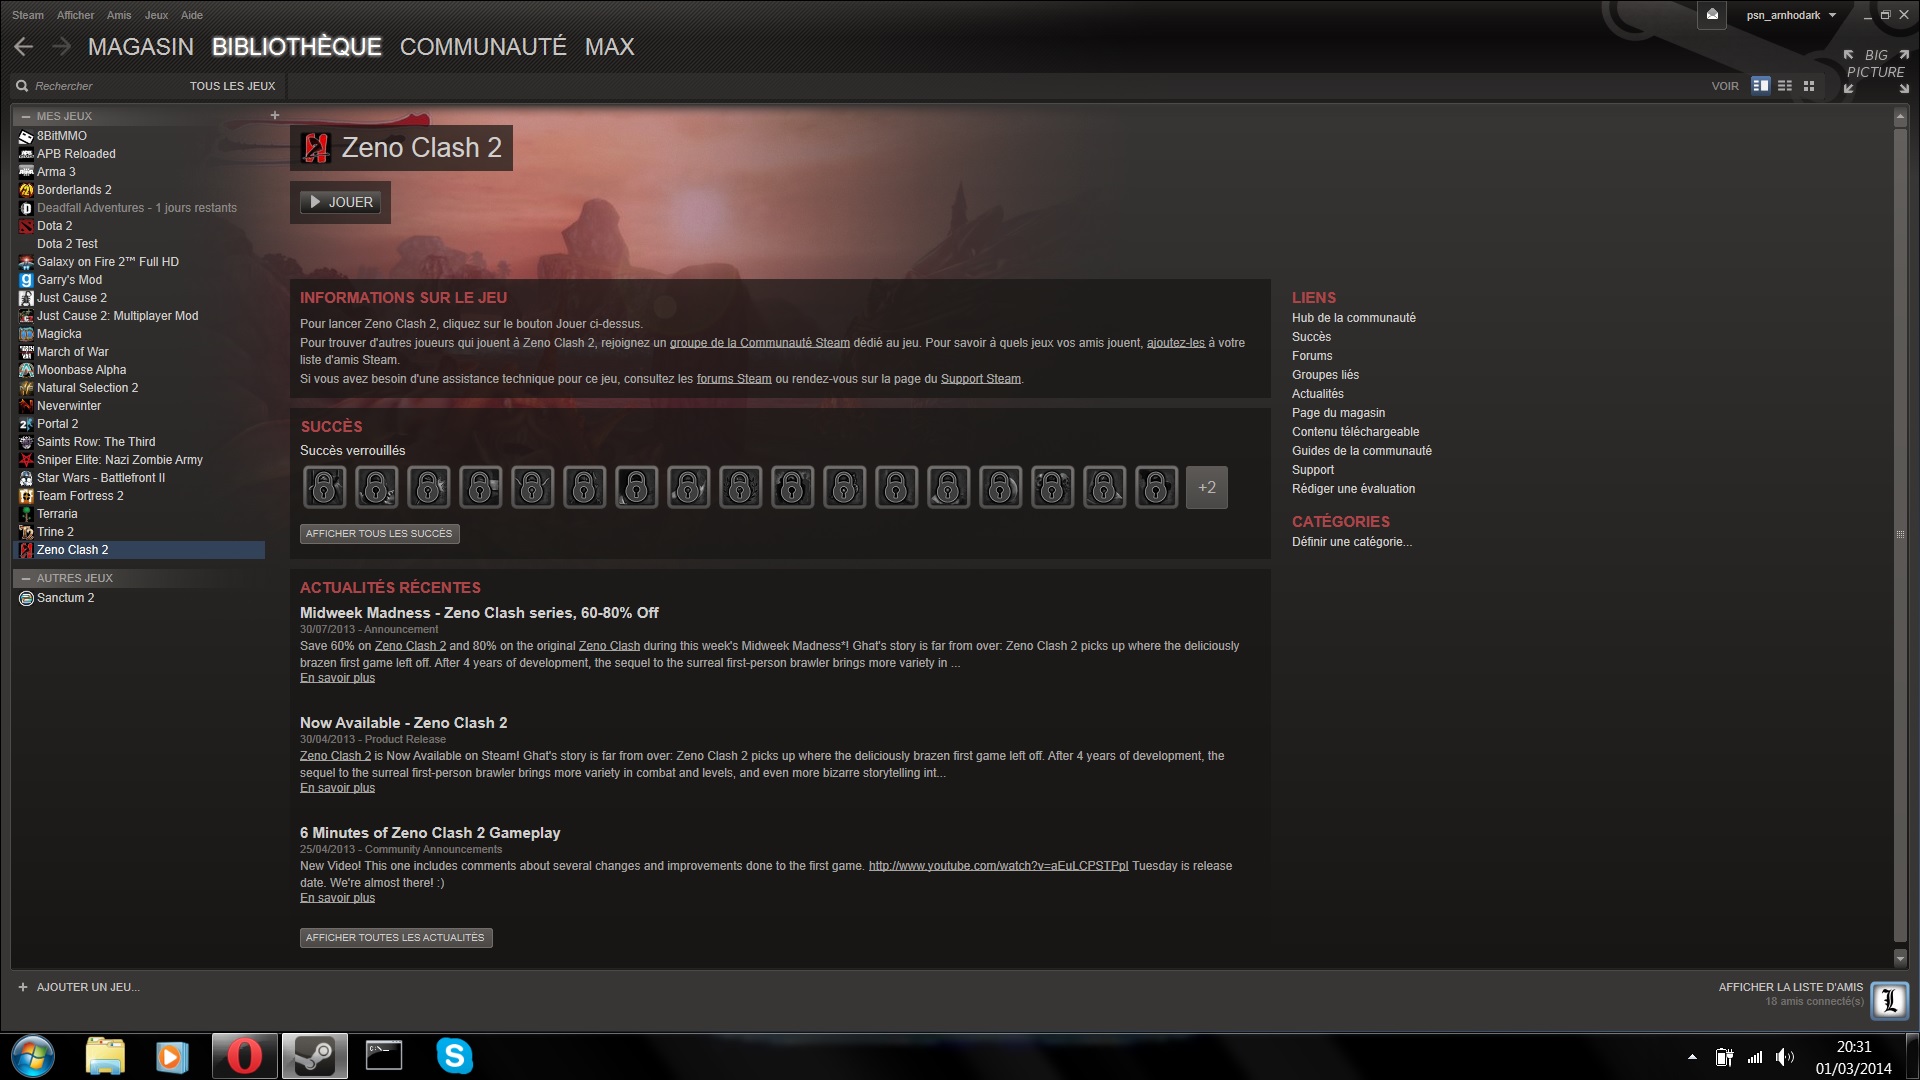Open Opera browser from taskbar
Viewport: 1920px width, 1080px height.
tap(244, 1056)
